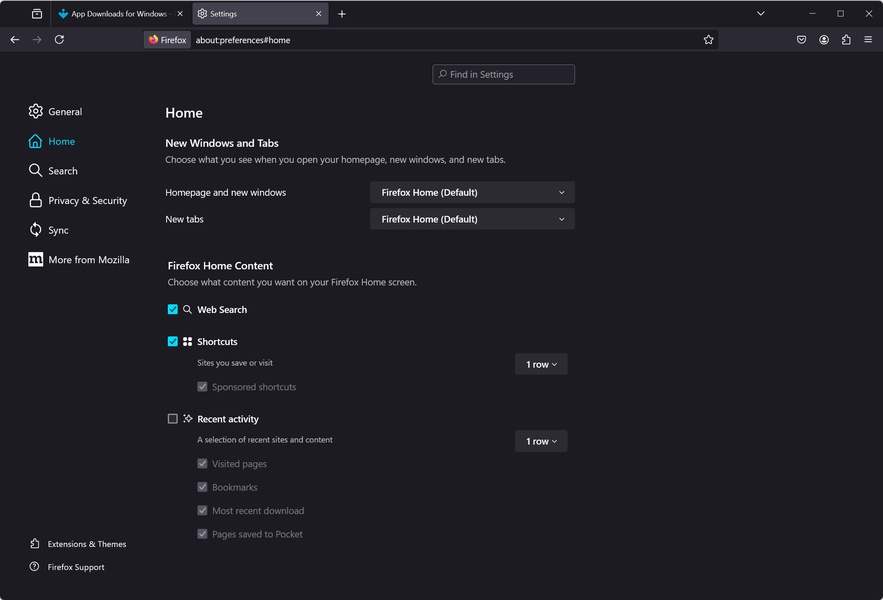
Task: Click the Firefox View icon
Action: (37, 14)
